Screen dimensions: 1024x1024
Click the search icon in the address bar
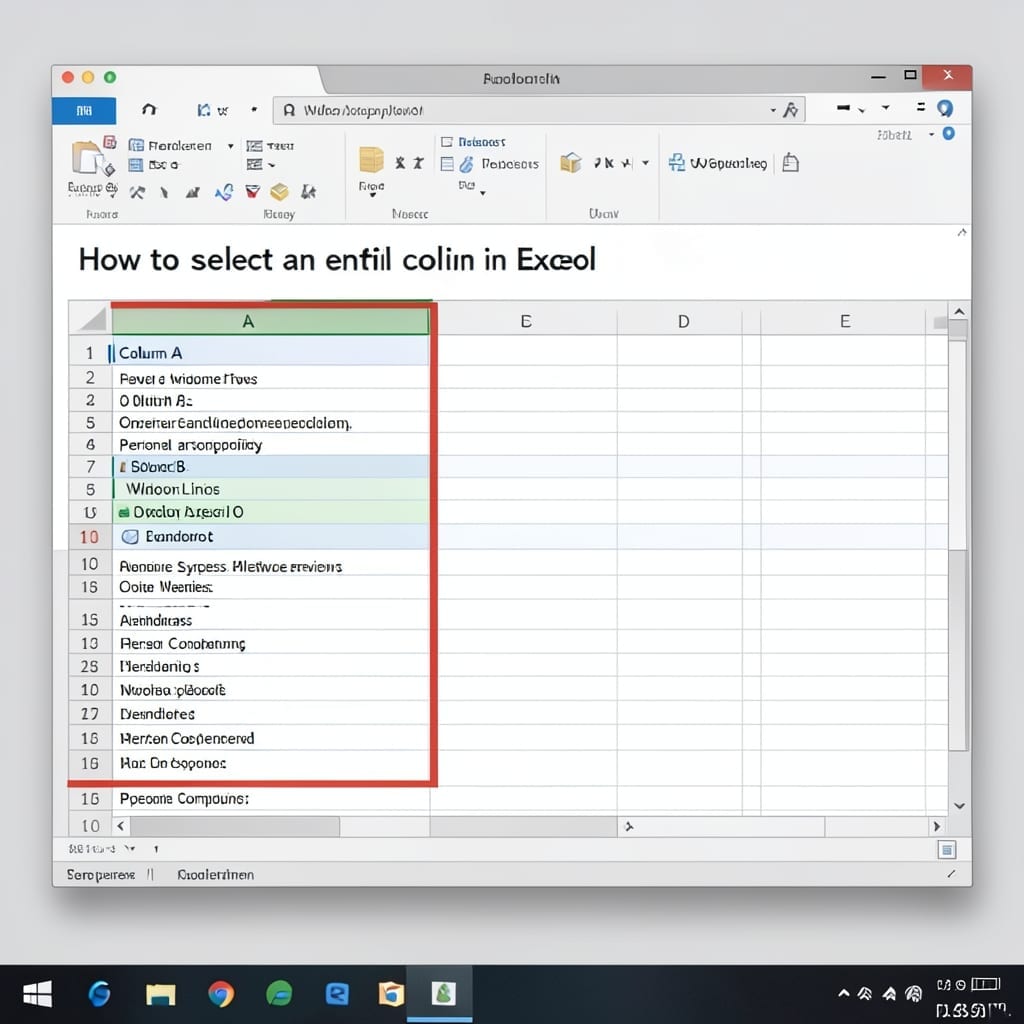click(x=289, y=110)
